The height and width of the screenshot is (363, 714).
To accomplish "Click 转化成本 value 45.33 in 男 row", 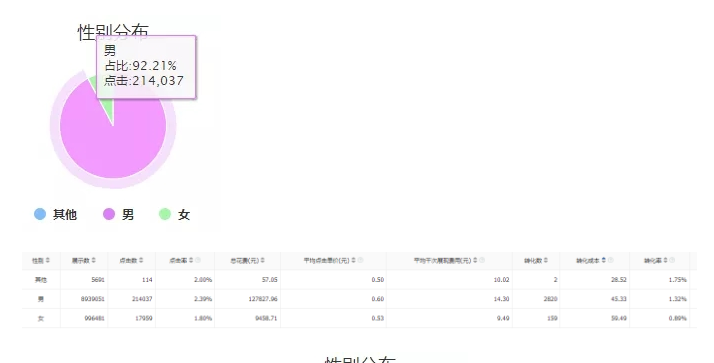I will pyautogui.click(x=619, y=299).
